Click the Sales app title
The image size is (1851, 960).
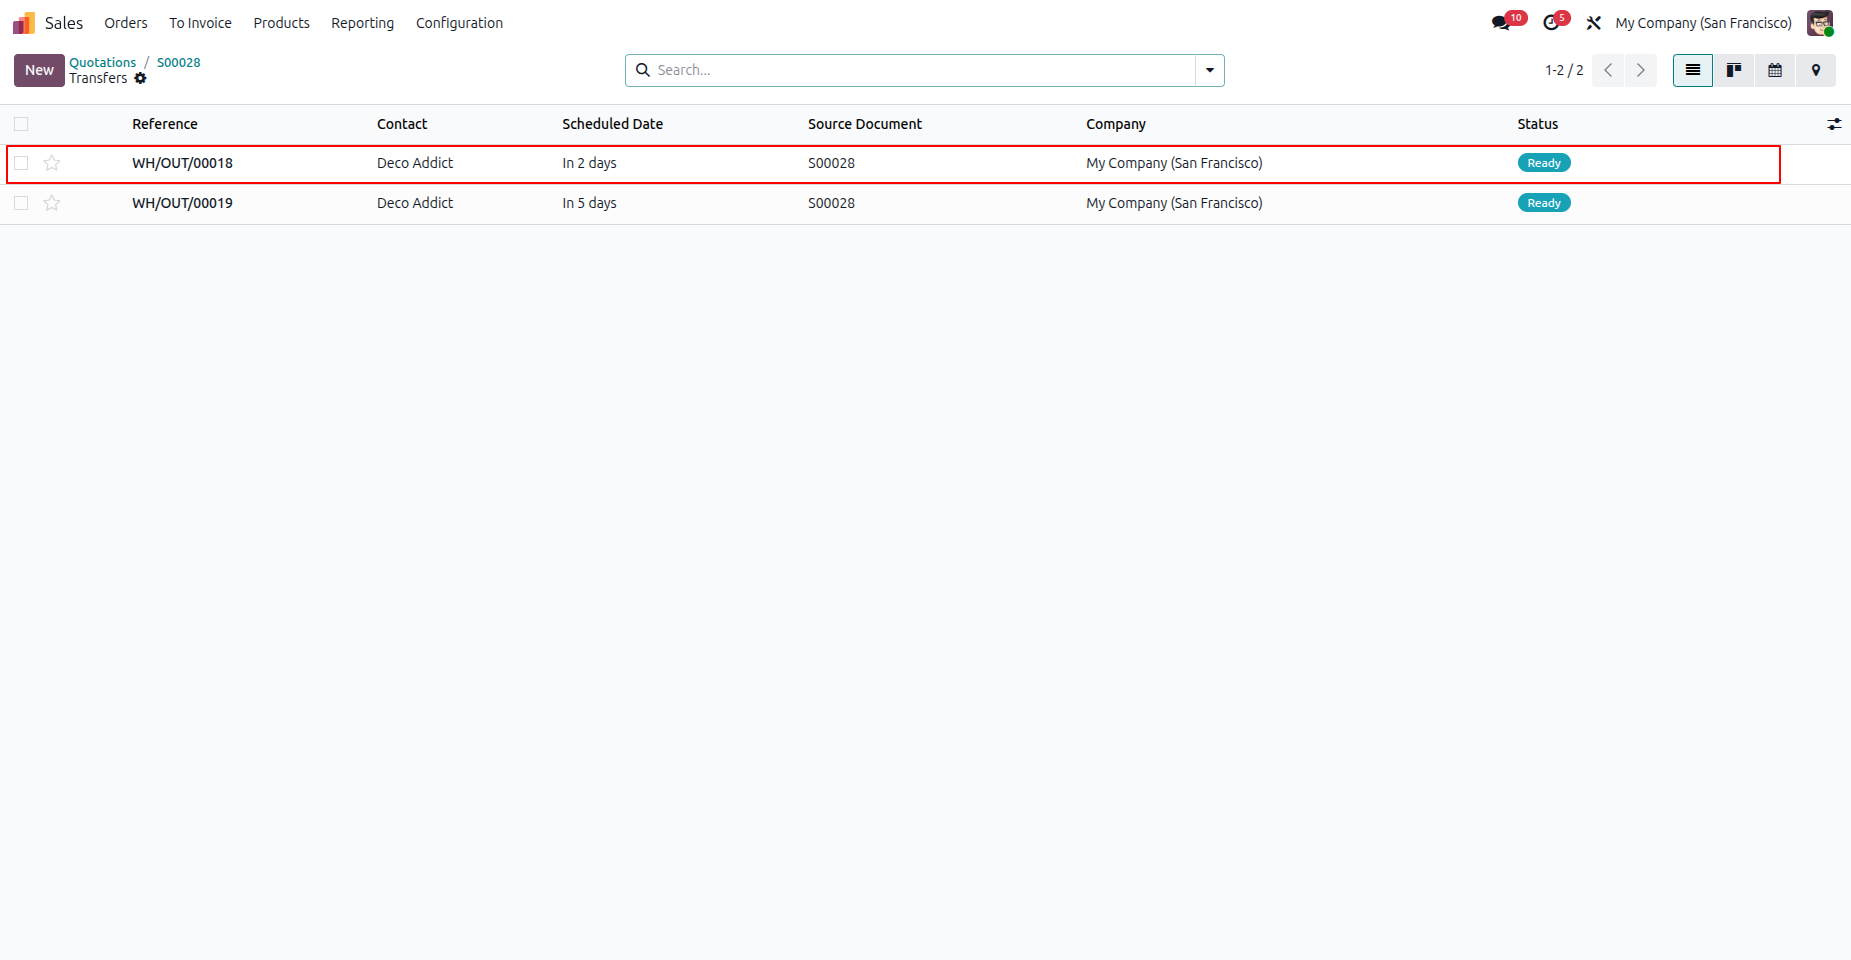pyautogui.click(x=64, y=23)
